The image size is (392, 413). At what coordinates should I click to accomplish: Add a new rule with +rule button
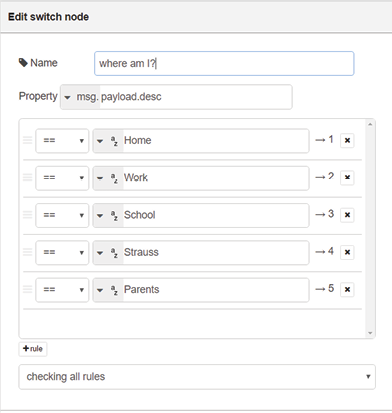(33, 349)
